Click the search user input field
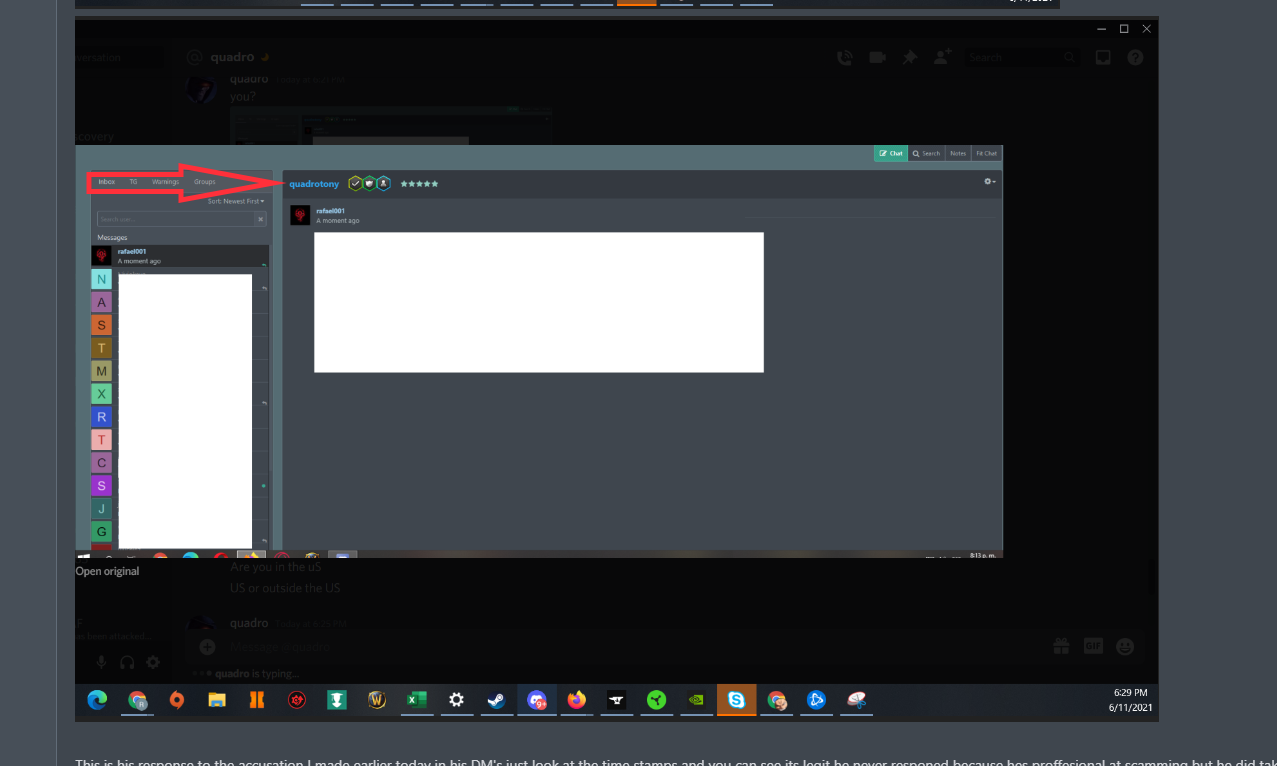Image resolution: width=1277 pixels, height=766 pixels. coord(176,218)
